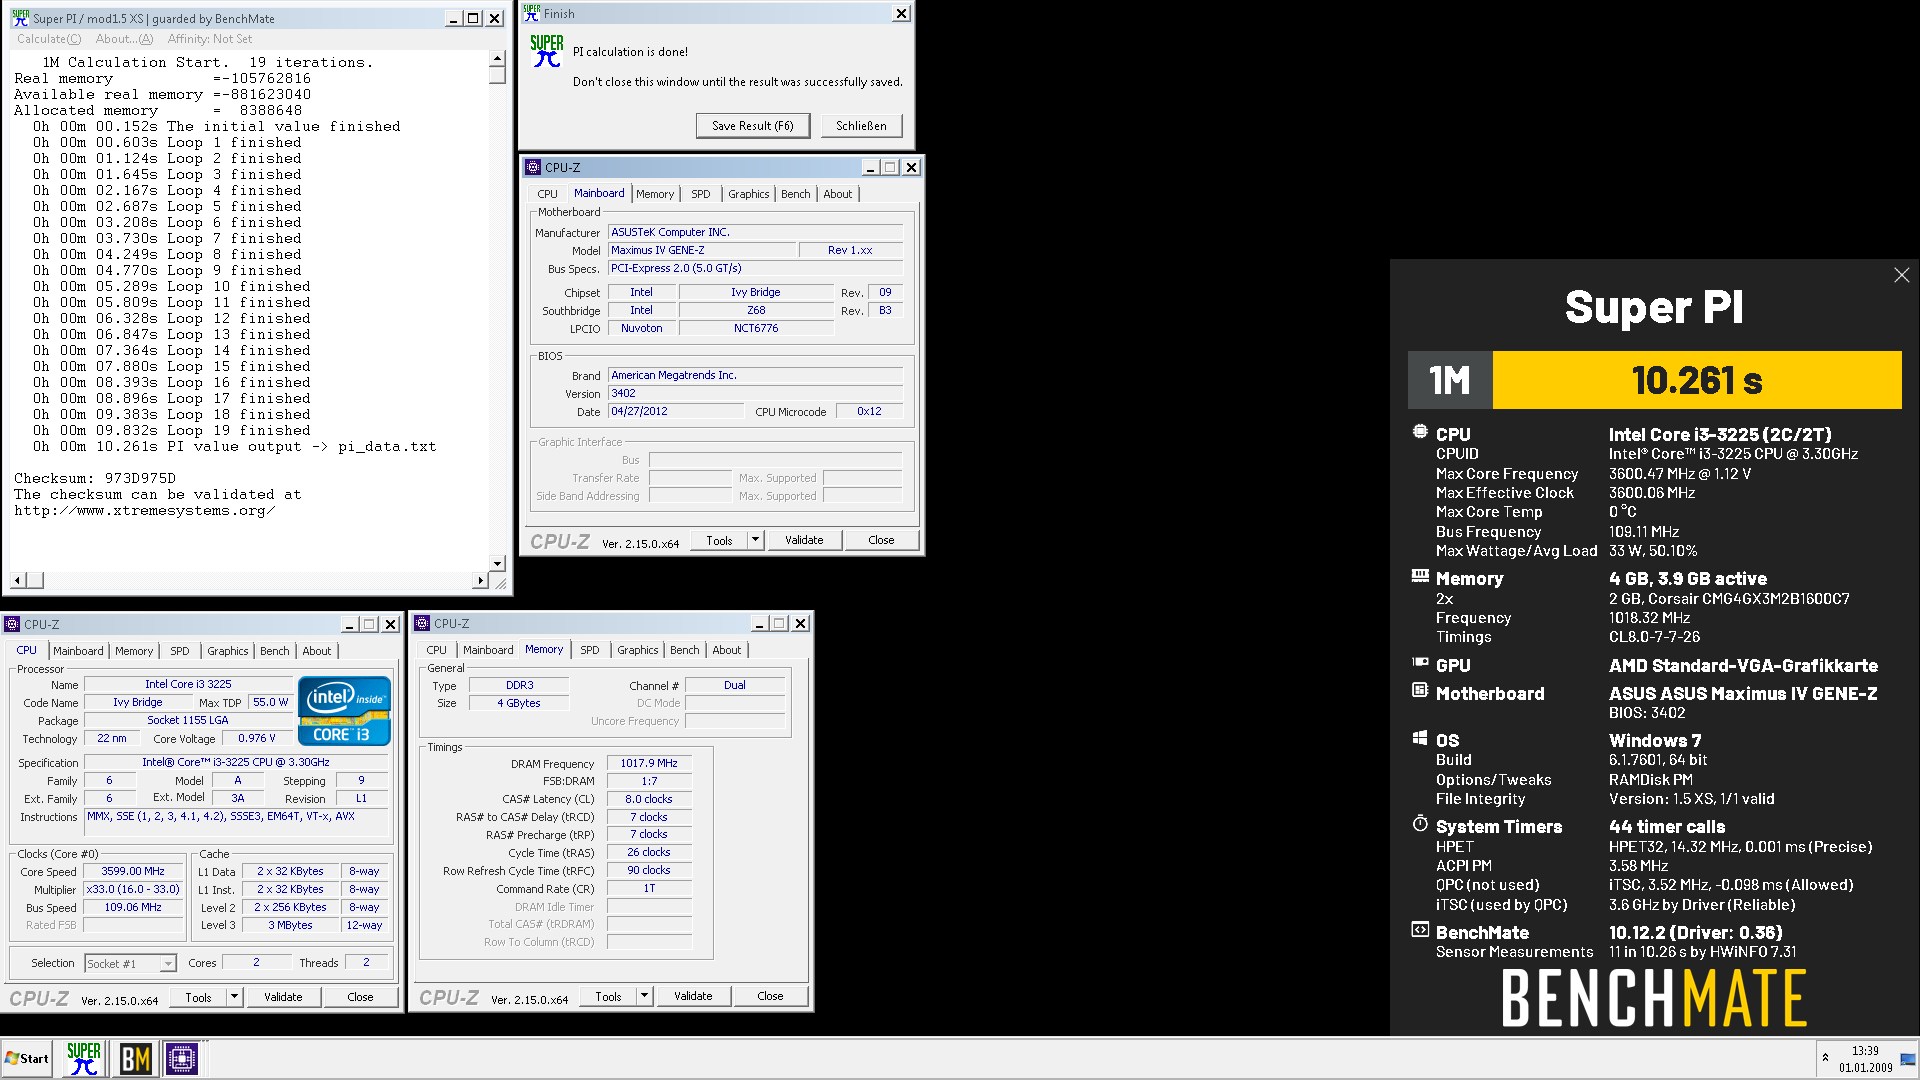Click the Windows OS icon in BenchMate panel
Screen dimensions: 1920x1080
click(x=1420, y=737)
